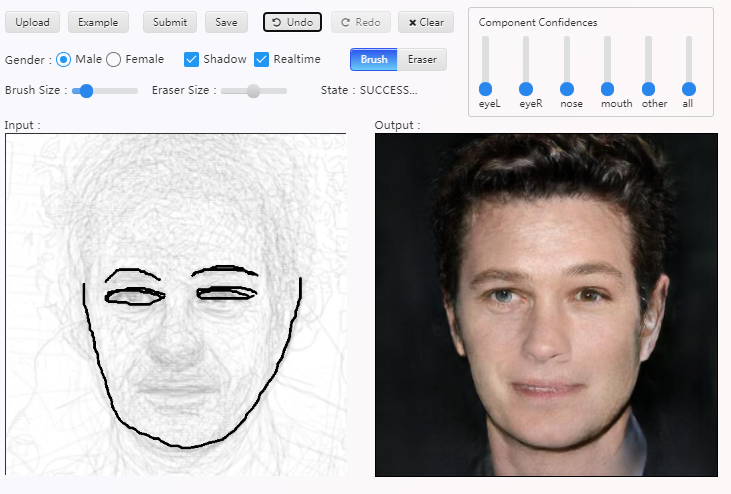The width and height of the screenshot is (731, 494).
Task: Load an Example sketch
Action: [98, 22]
